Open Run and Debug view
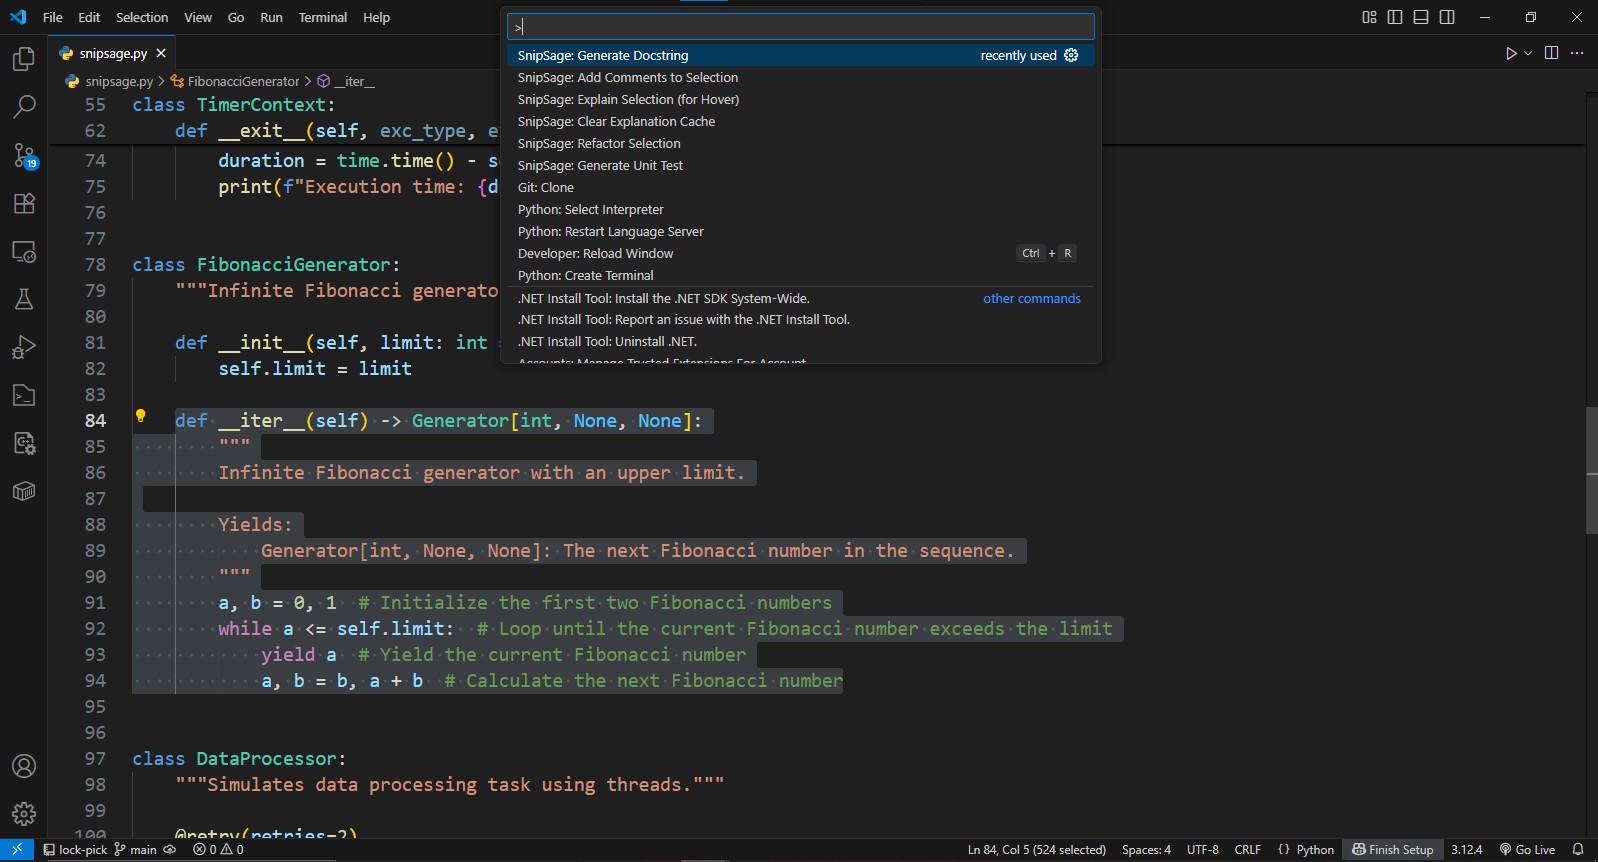The width and height of the screenshot is (1598, 862). 24,347
